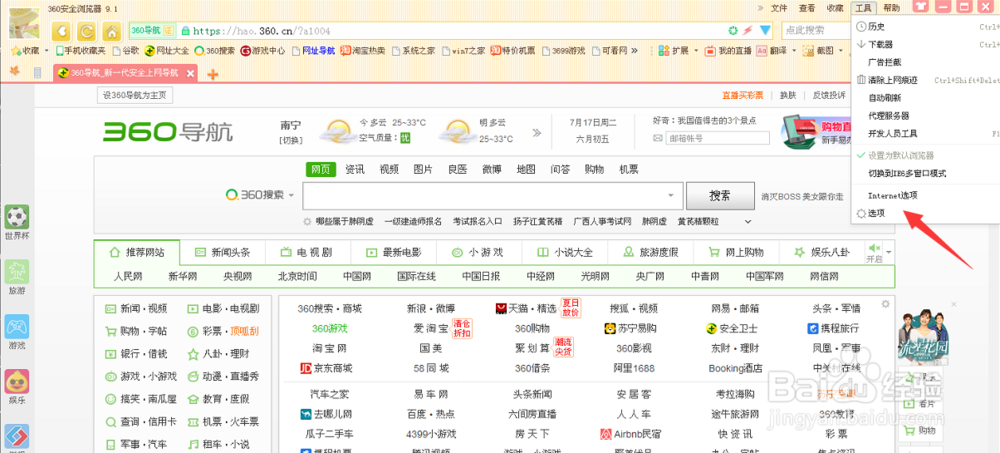The image size is (1000, 453).
Task: Toggle 设置为默认浏览器 in the Tools menu
Action: [x=901, y=156]
